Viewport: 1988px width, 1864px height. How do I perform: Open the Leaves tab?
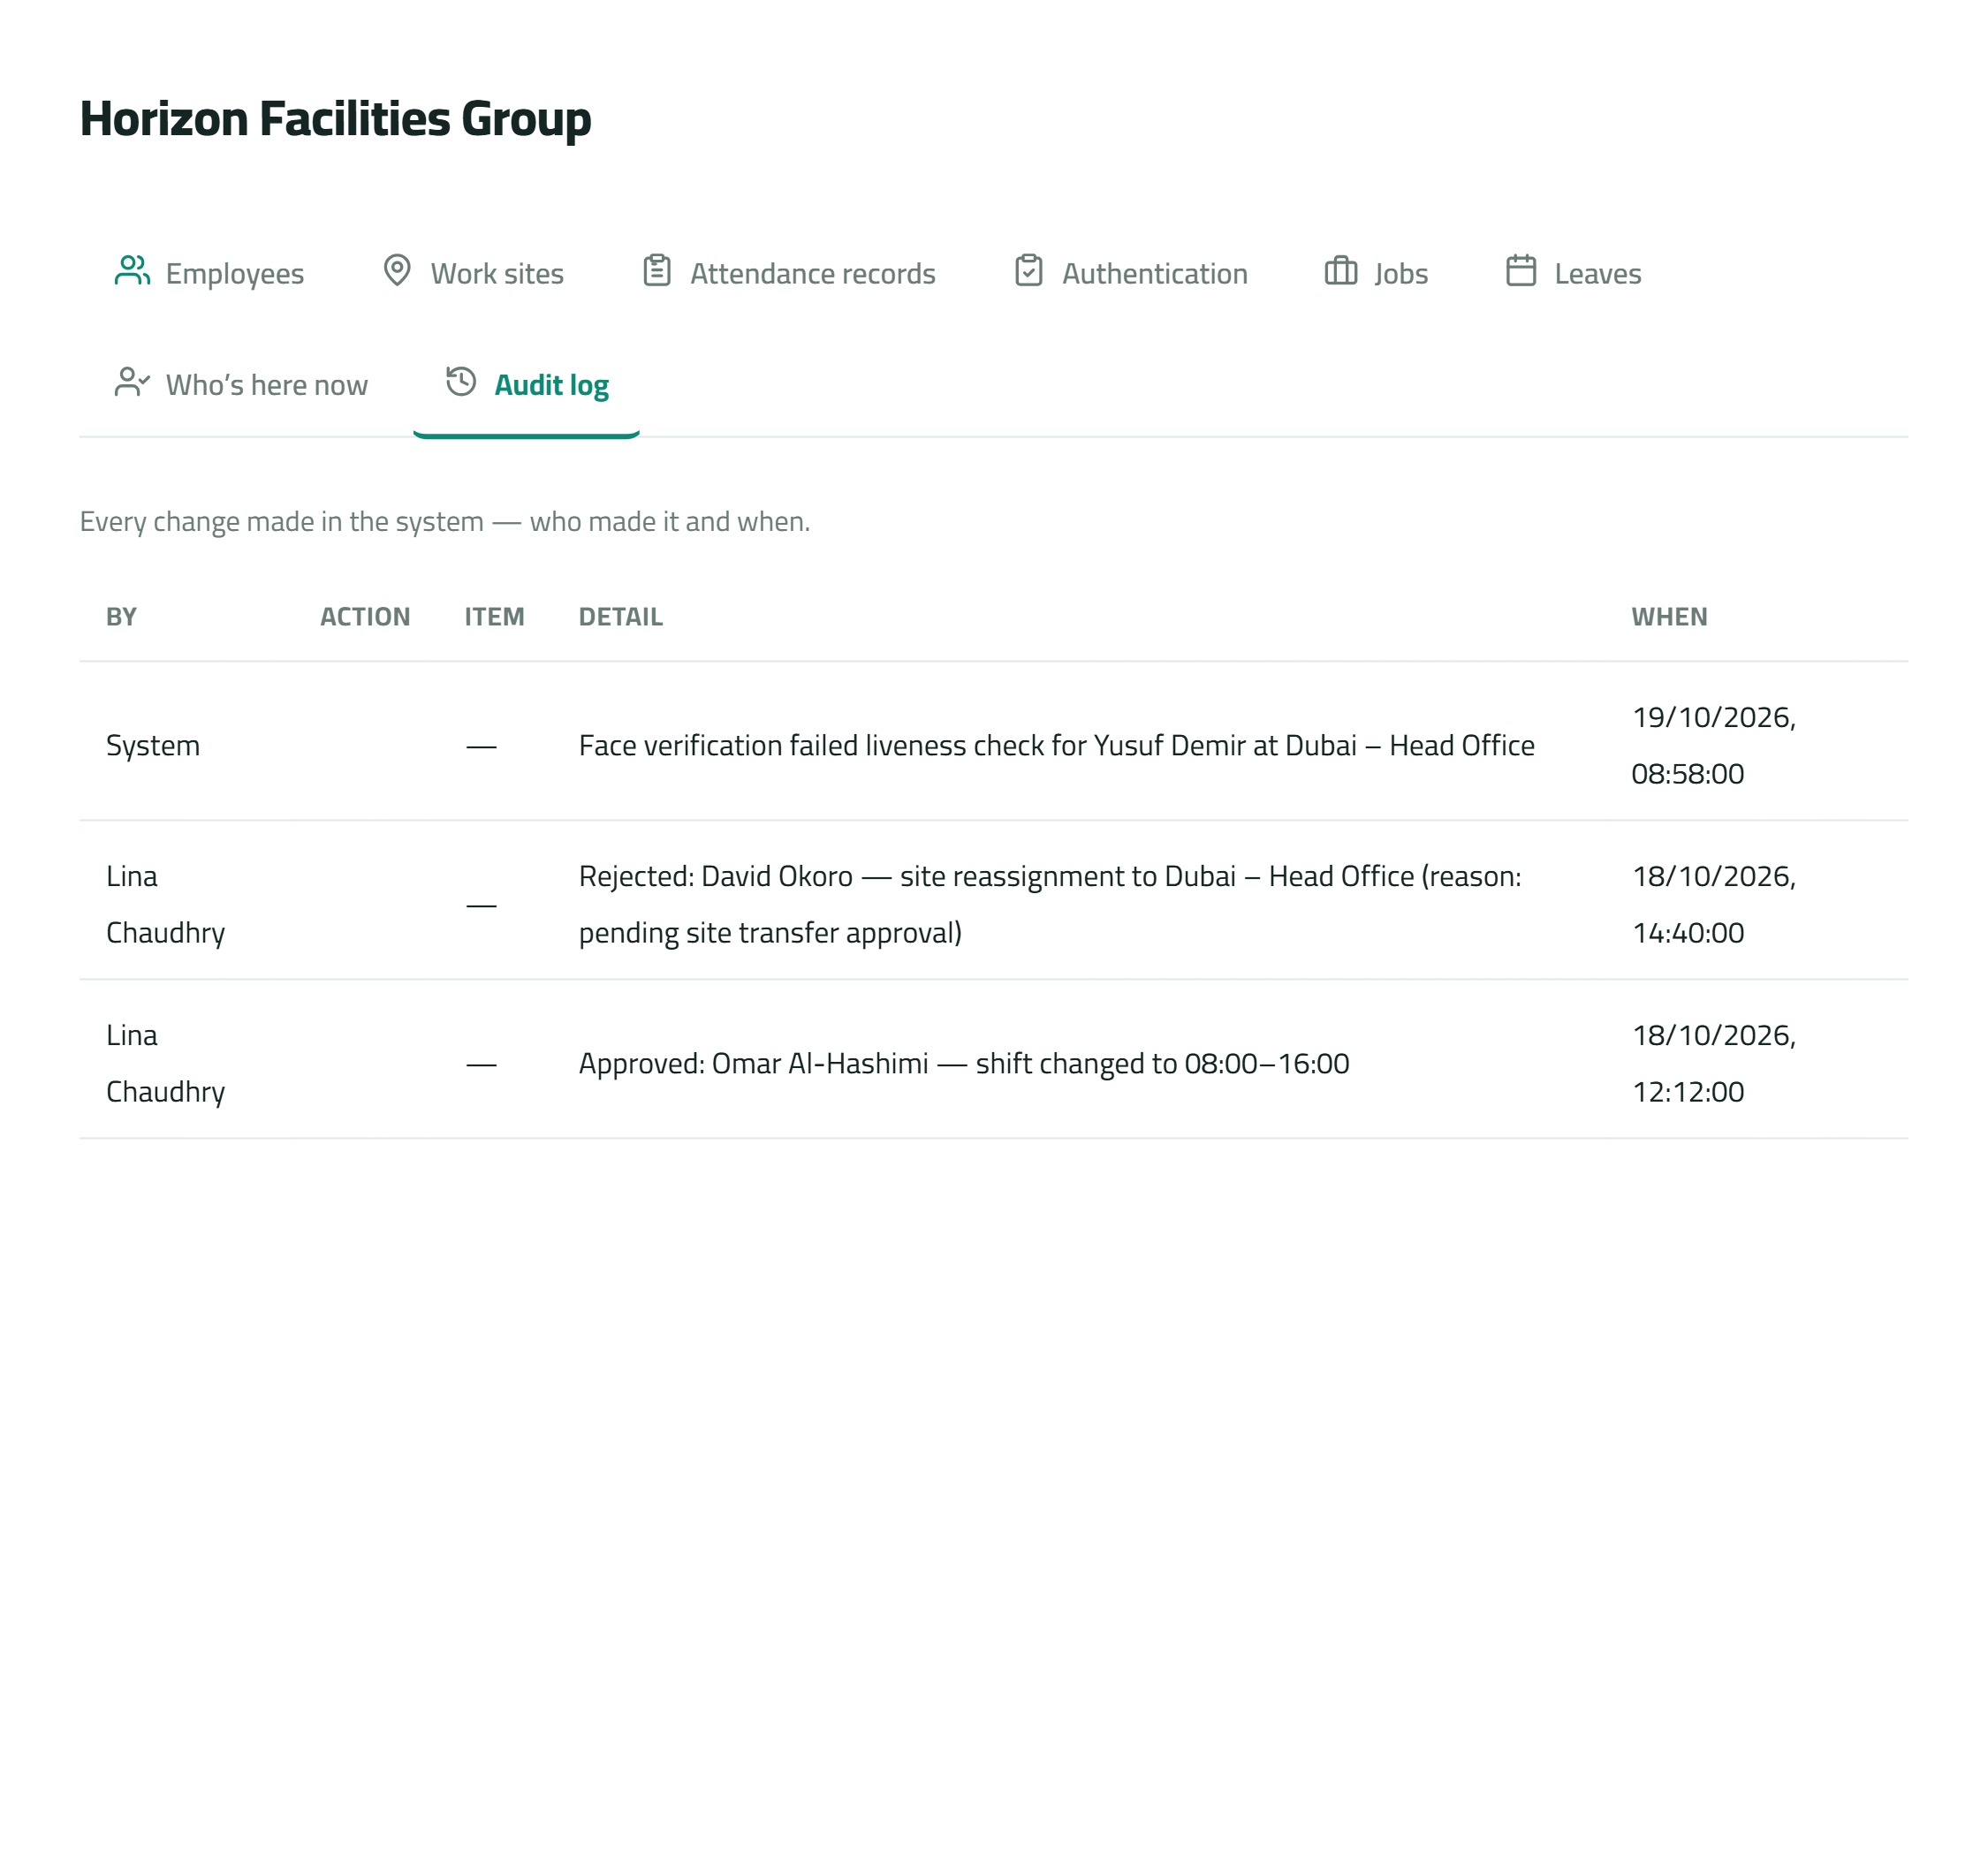1573,273
